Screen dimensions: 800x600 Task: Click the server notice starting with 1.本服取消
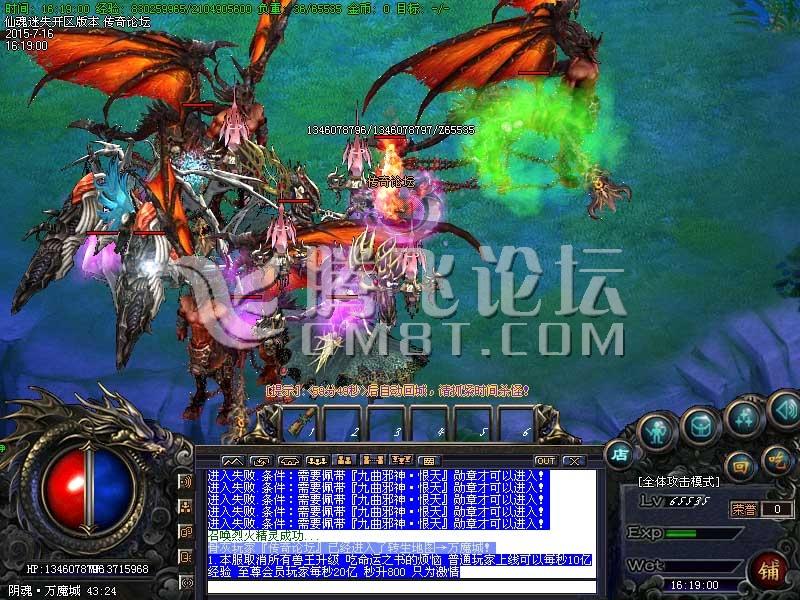click(x=399, y=566)
